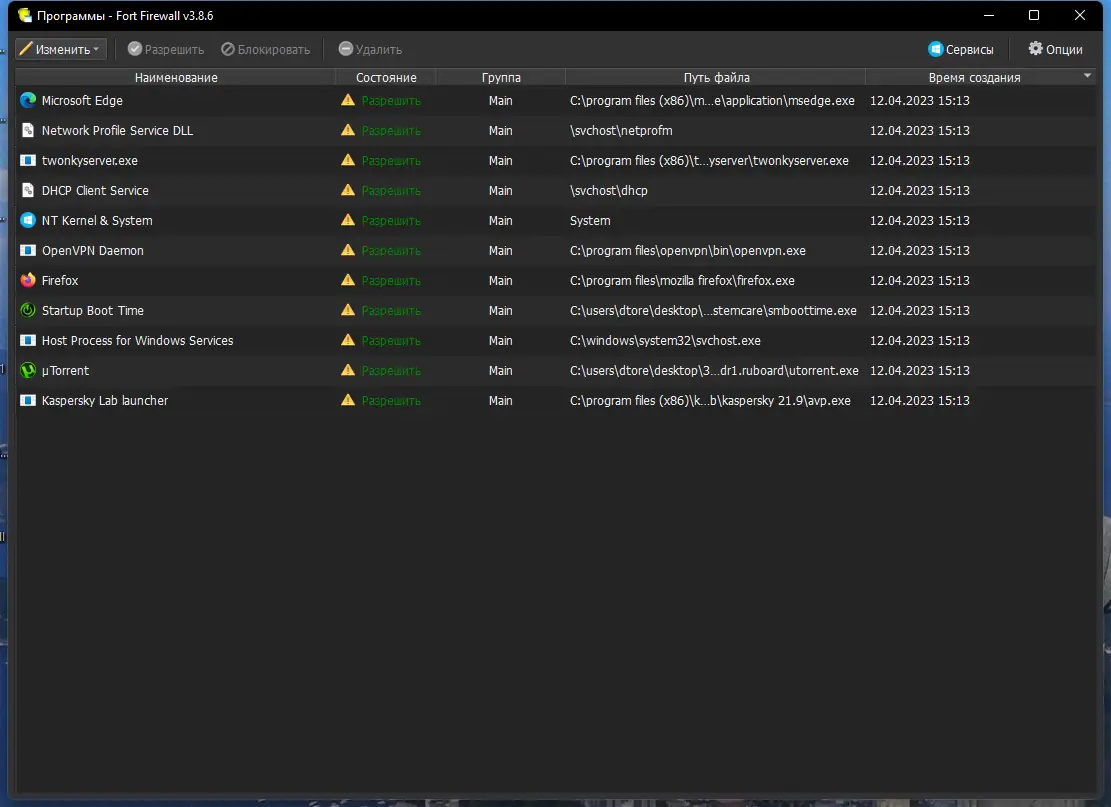1111x807 pixels.
Task: Click the Network Profile Service DLL file icon
Action: coord(28,130)
